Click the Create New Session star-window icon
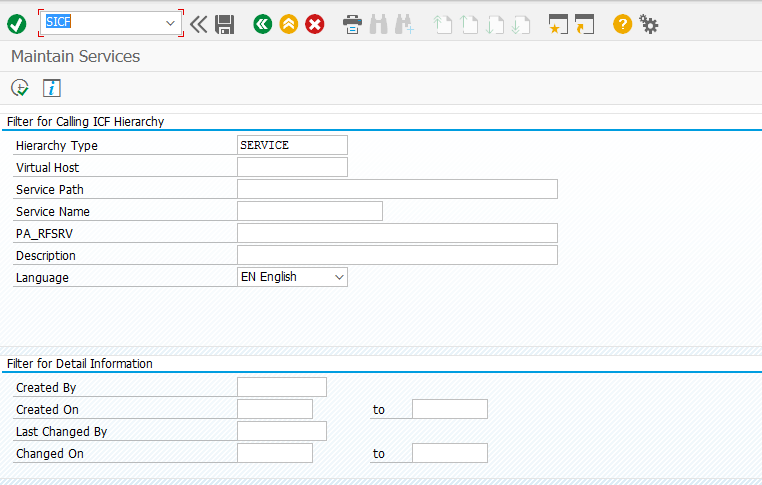The height and width of the screenshot is (485, 762). (558, 24)
